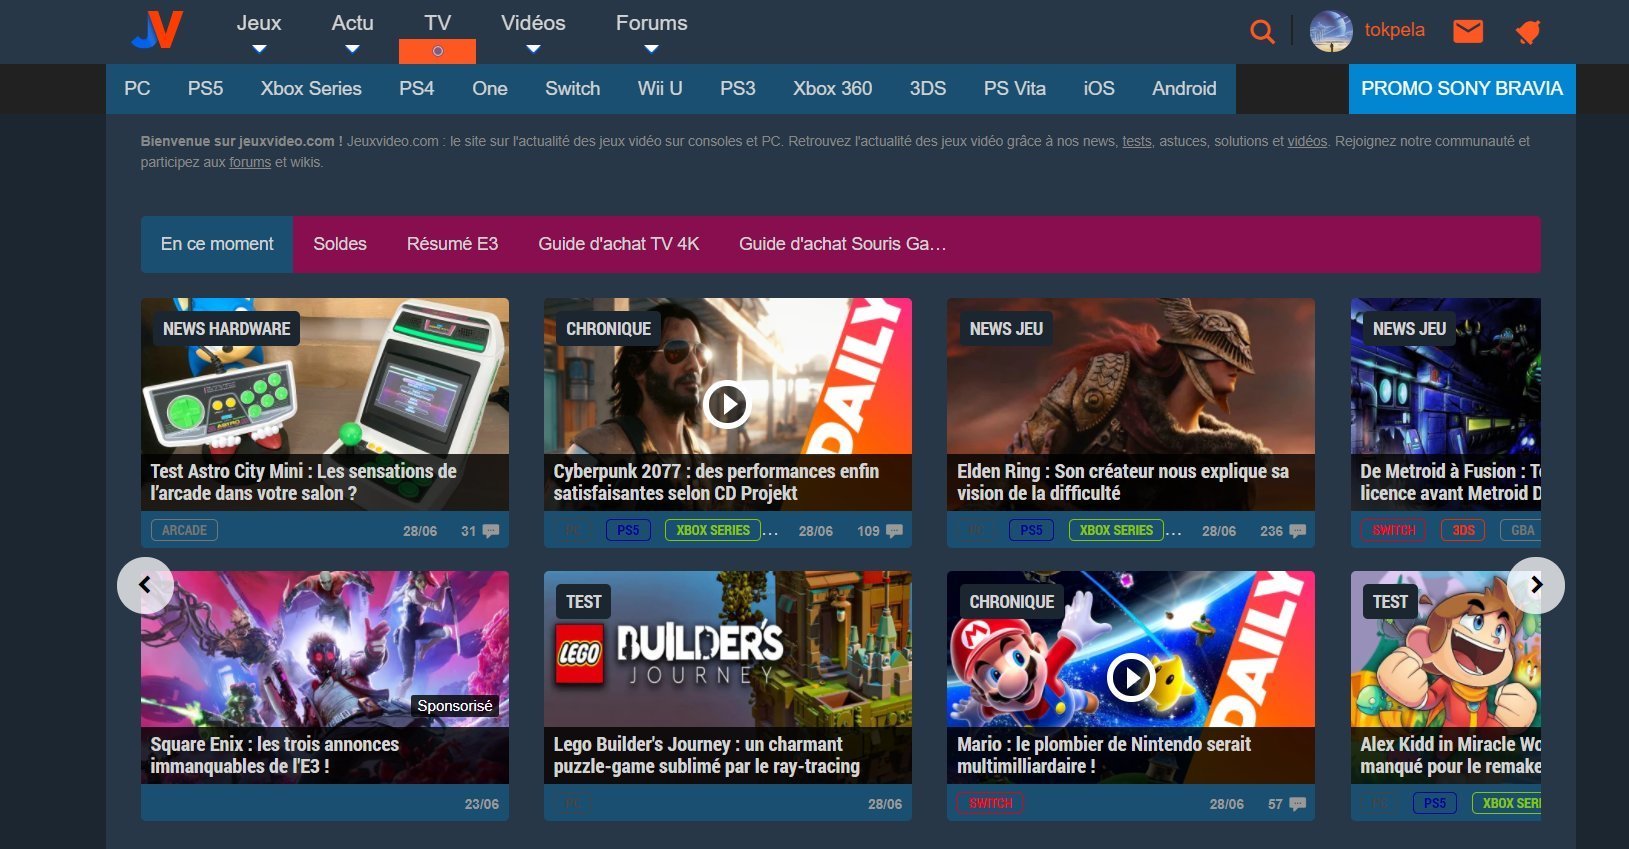Switch to Guide d'achat TV 4K tab
1629x849 pixels.
pyautogui.click(x=619, y=244)
